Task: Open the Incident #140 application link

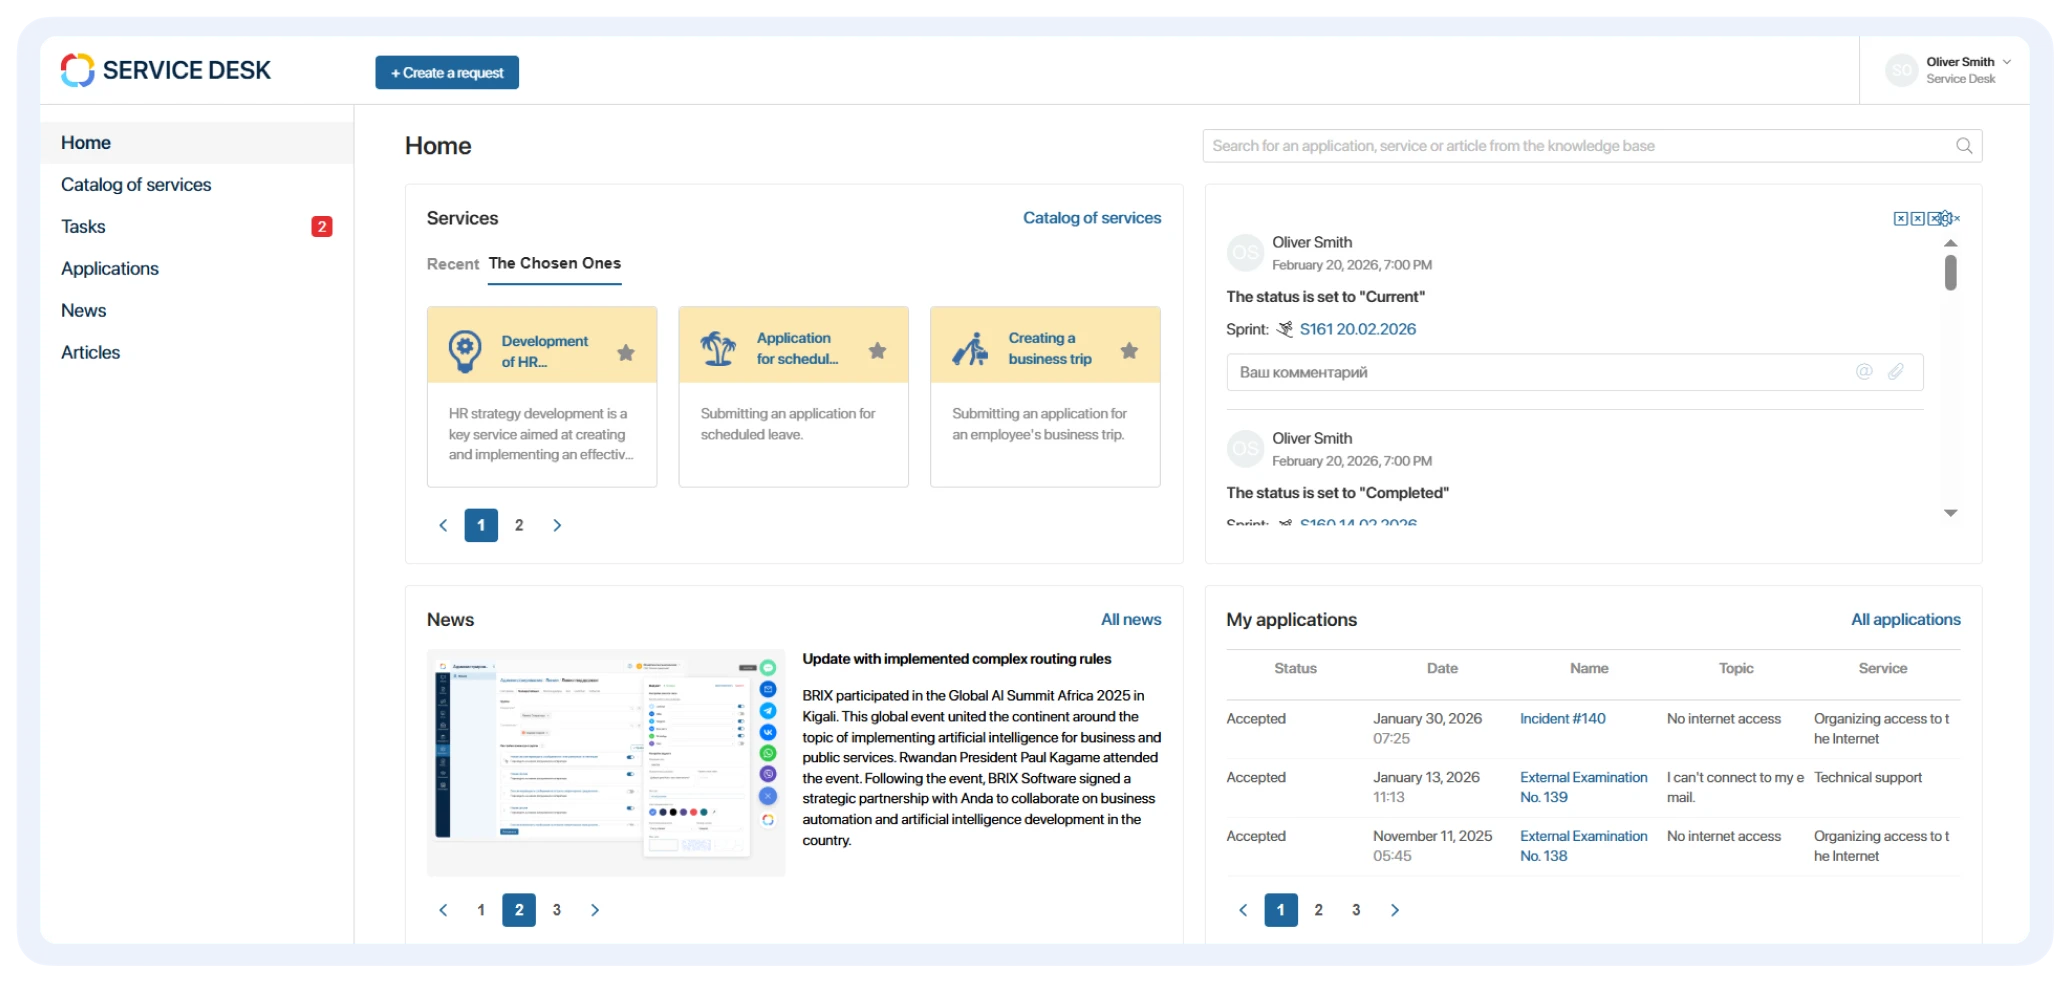Action: pos(1562,719)
